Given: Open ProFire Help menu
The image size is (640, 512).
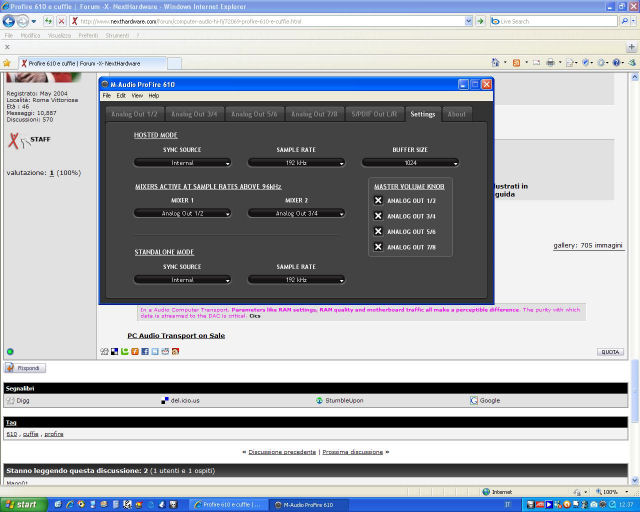Looking at the screenshot, I should point(154,96).
